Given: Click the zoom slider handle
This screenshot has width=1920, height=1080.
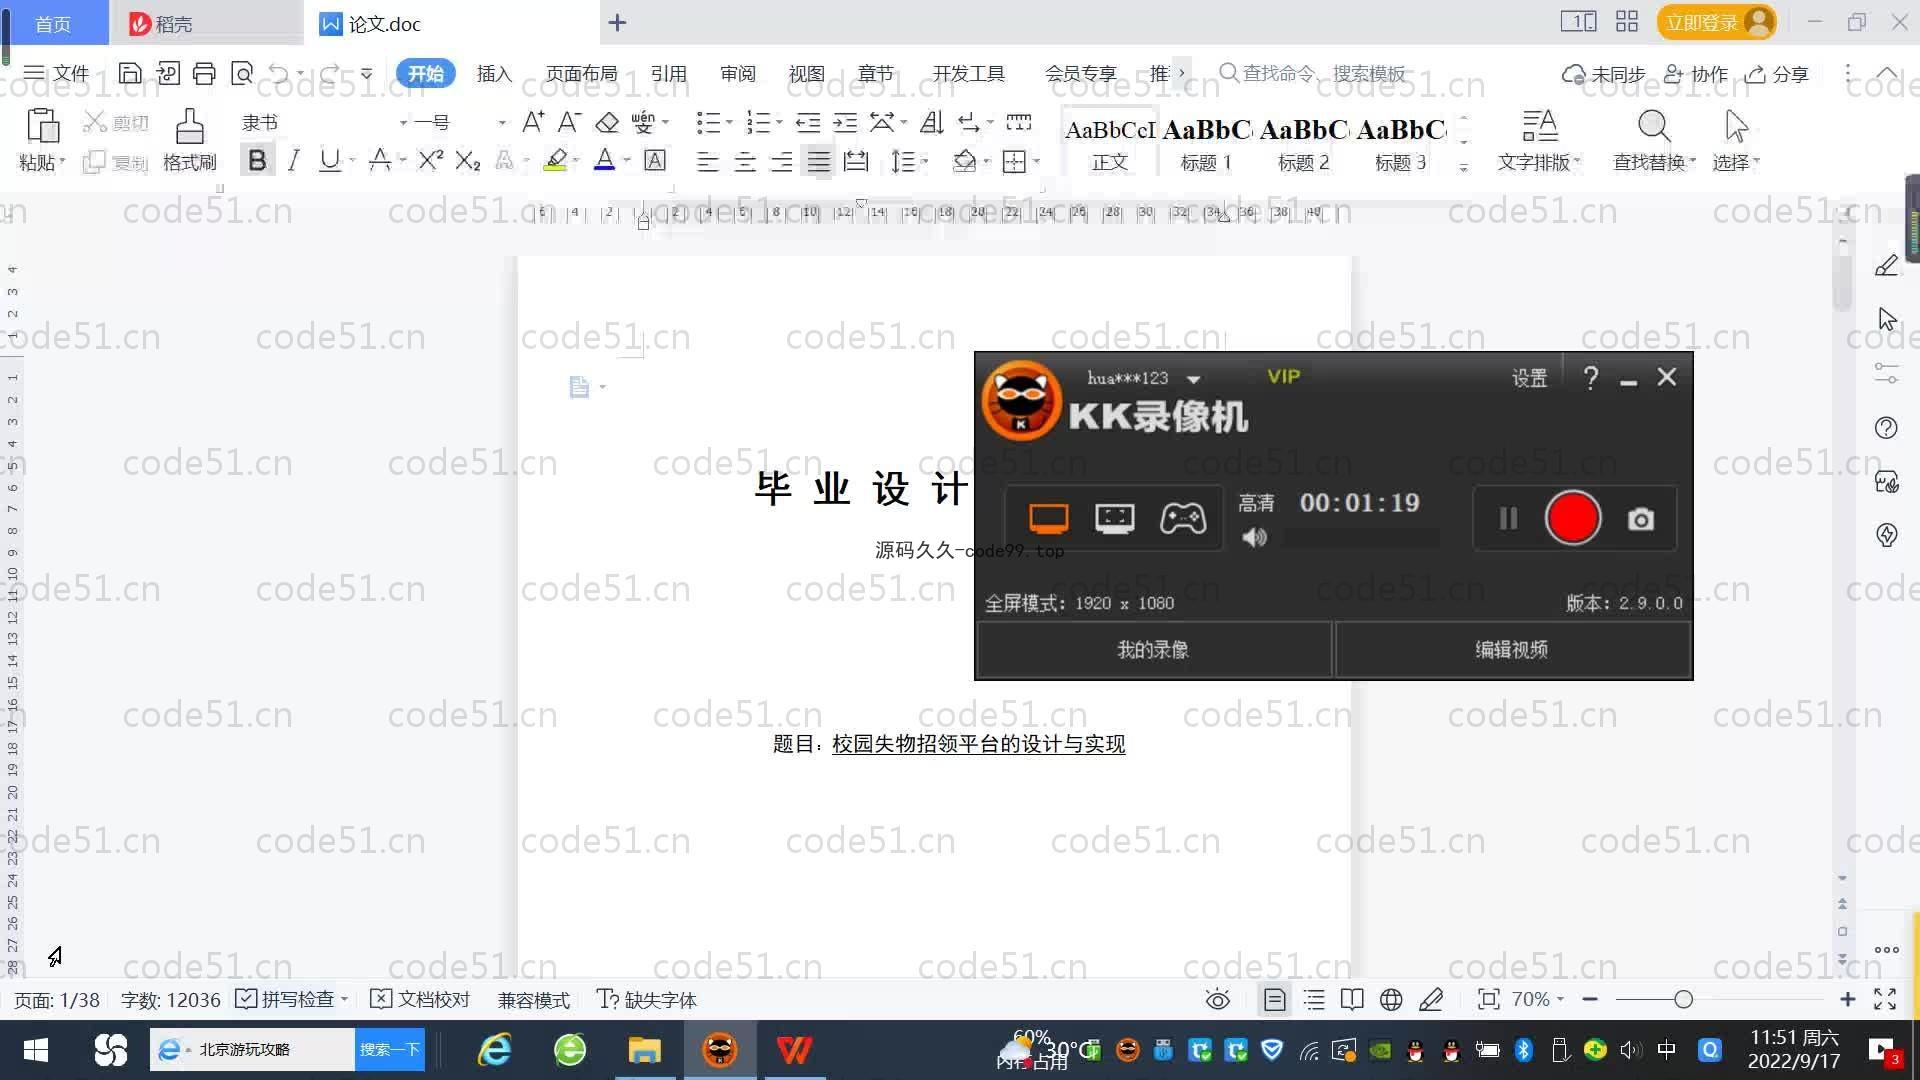Looking at the screenshot, I should coord(1683,999).
